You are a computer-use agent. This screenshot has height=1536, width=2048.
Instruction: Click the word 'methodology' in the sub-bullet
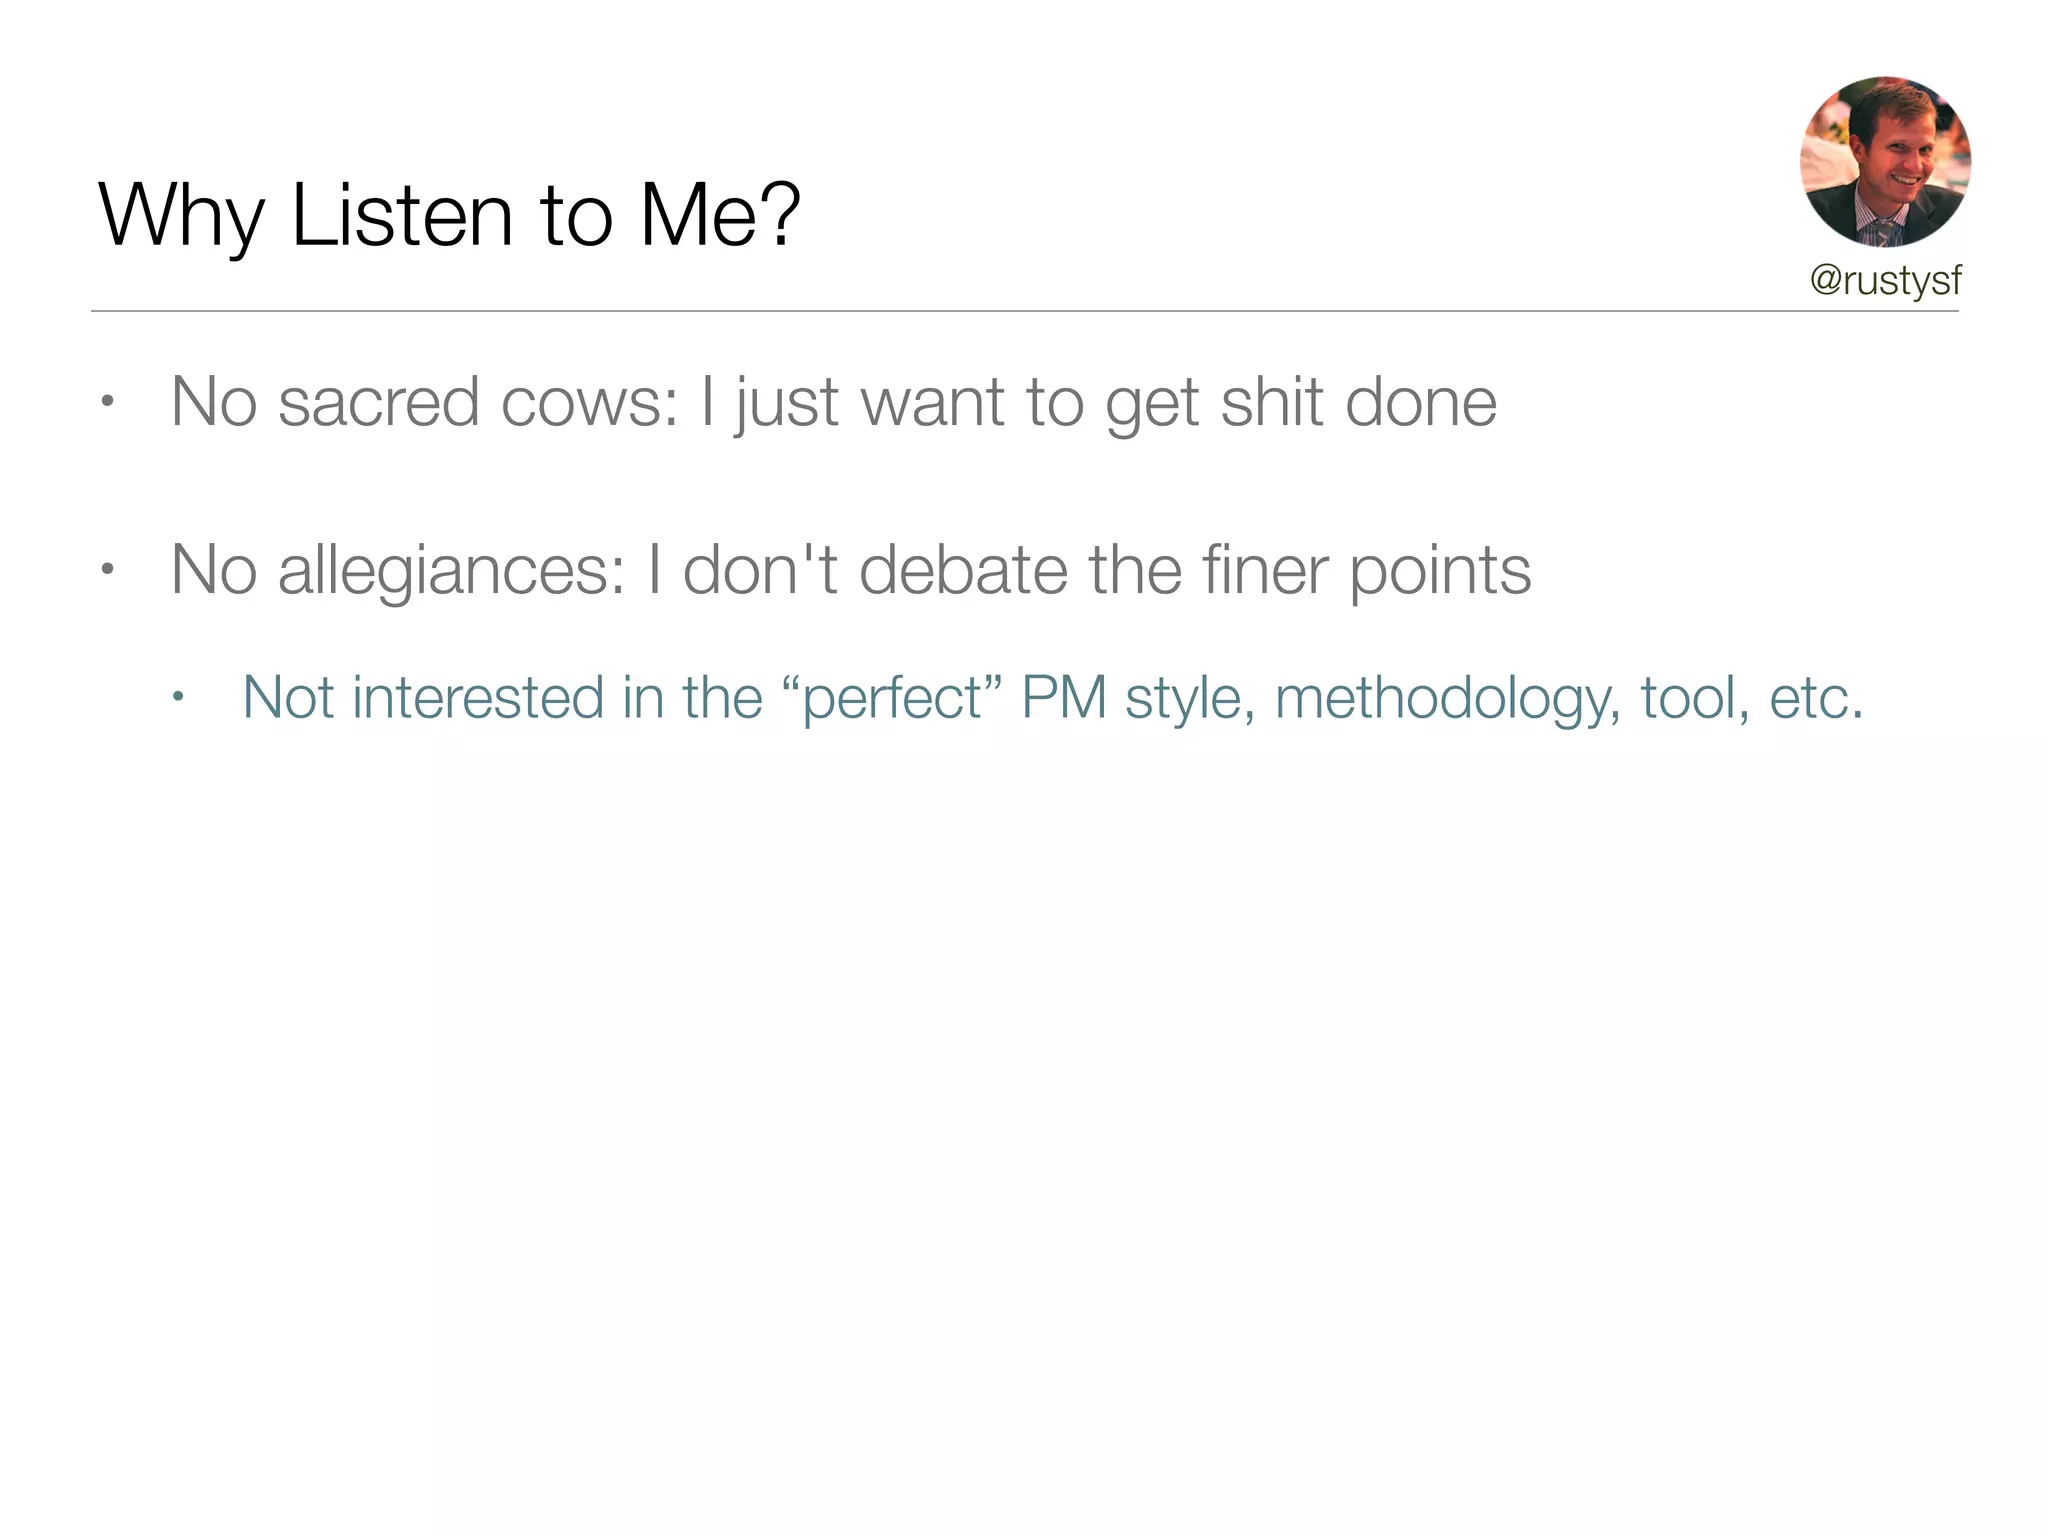1447,698
